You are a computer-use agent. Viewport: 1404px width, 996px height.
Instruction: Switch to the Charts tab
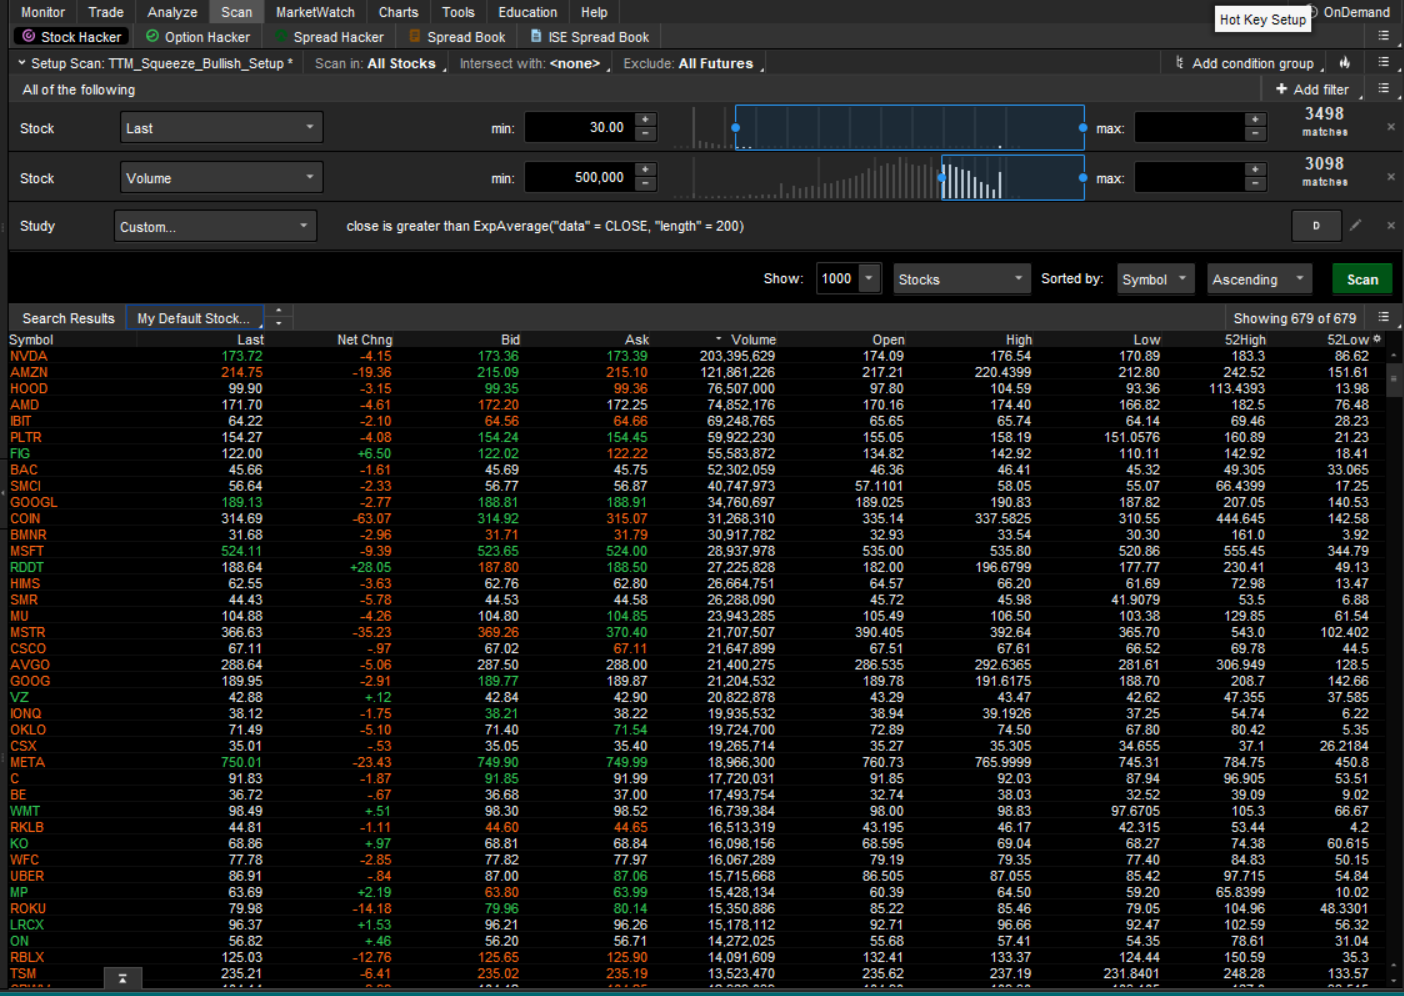click(x=398, y=12)
